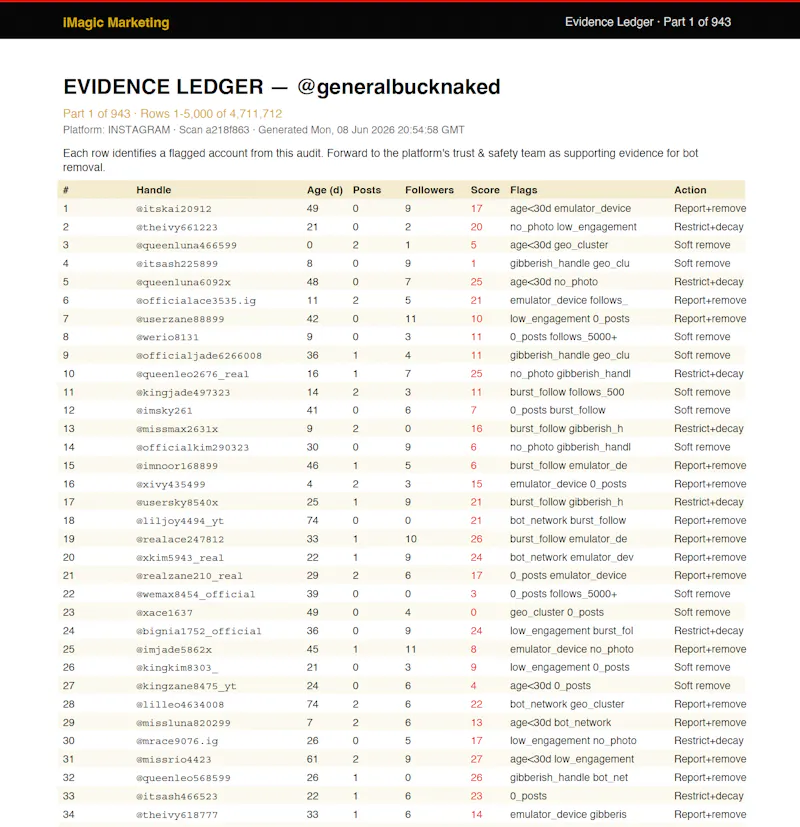
Task: Select handle @xace1637
Action: [164, 612]
